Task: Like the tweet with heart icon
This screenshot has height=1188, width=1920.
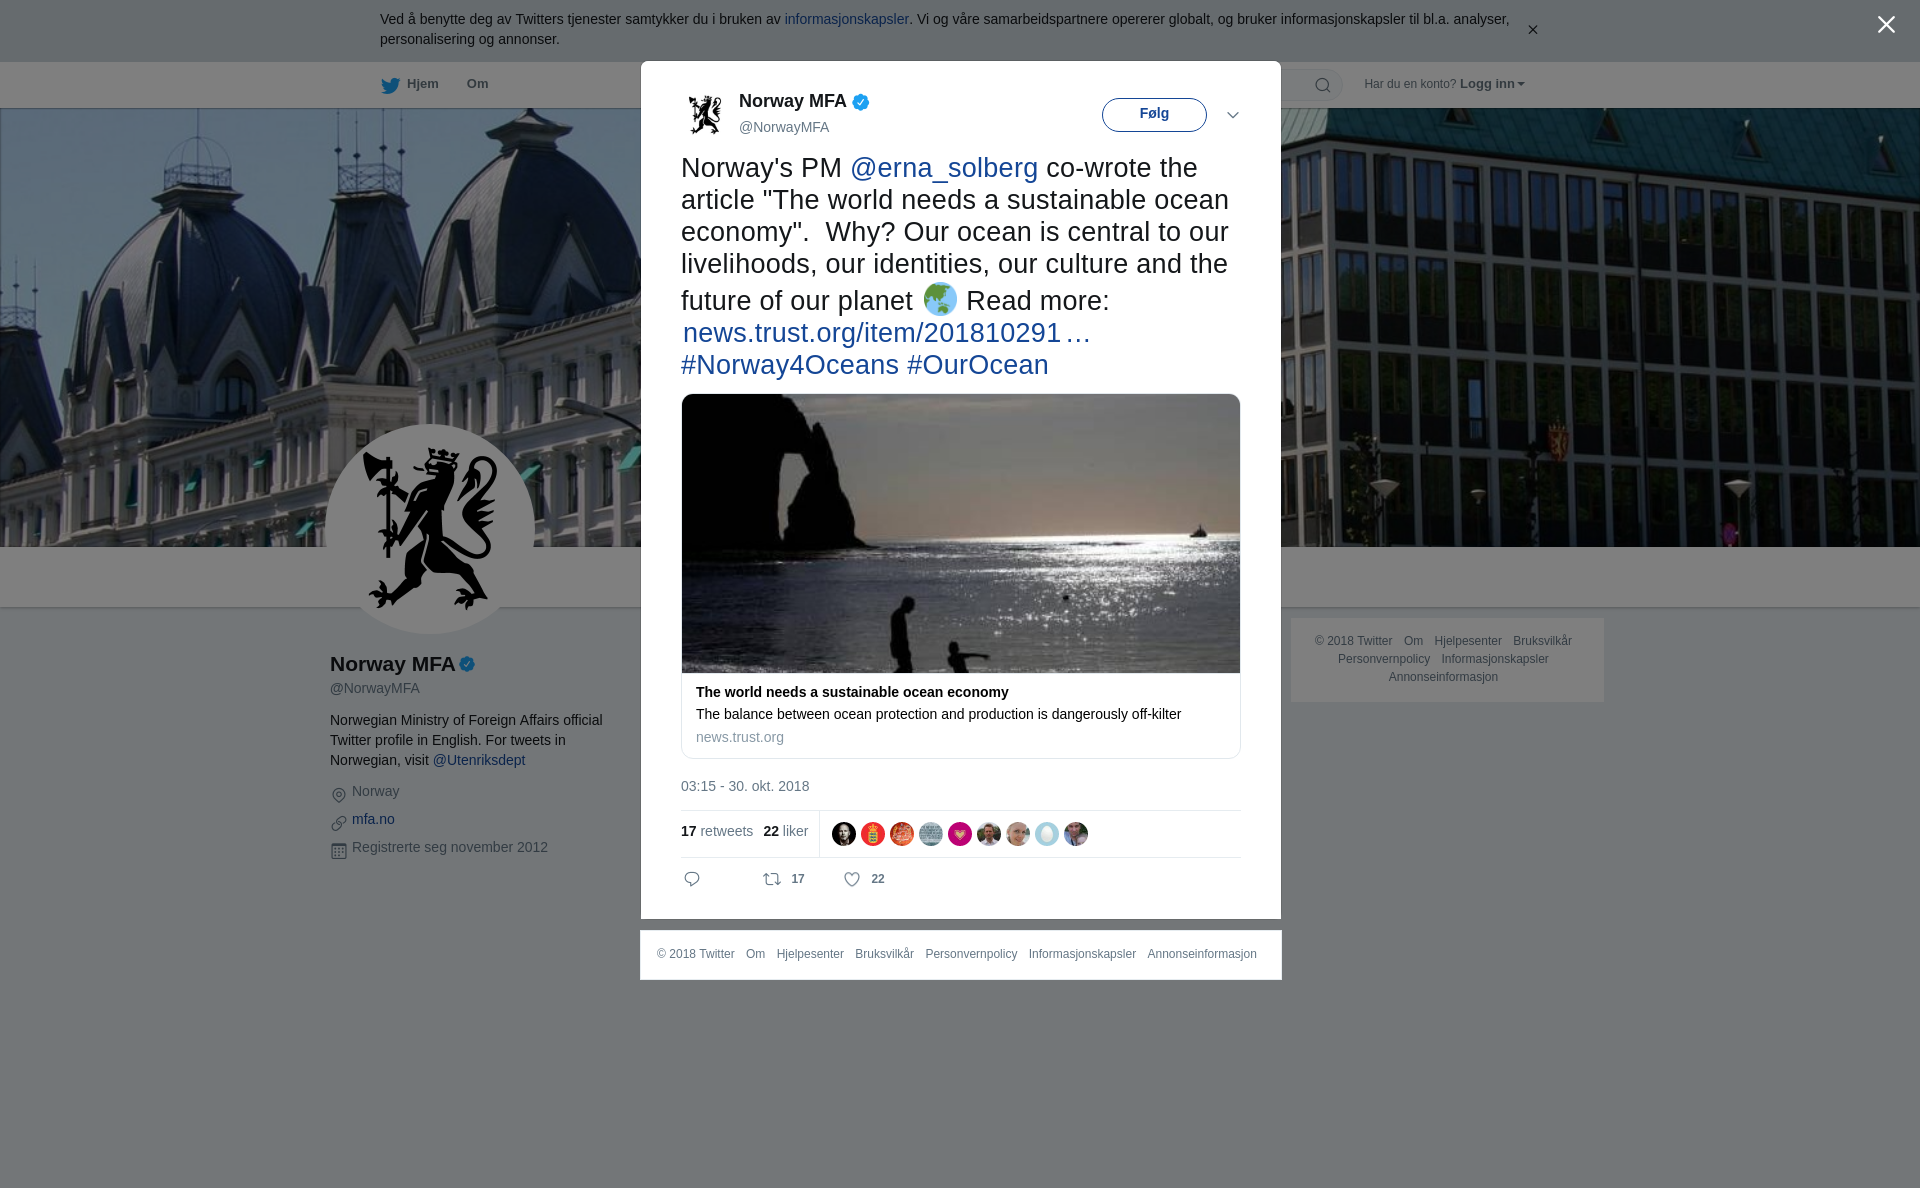Action: pos(852,879)
